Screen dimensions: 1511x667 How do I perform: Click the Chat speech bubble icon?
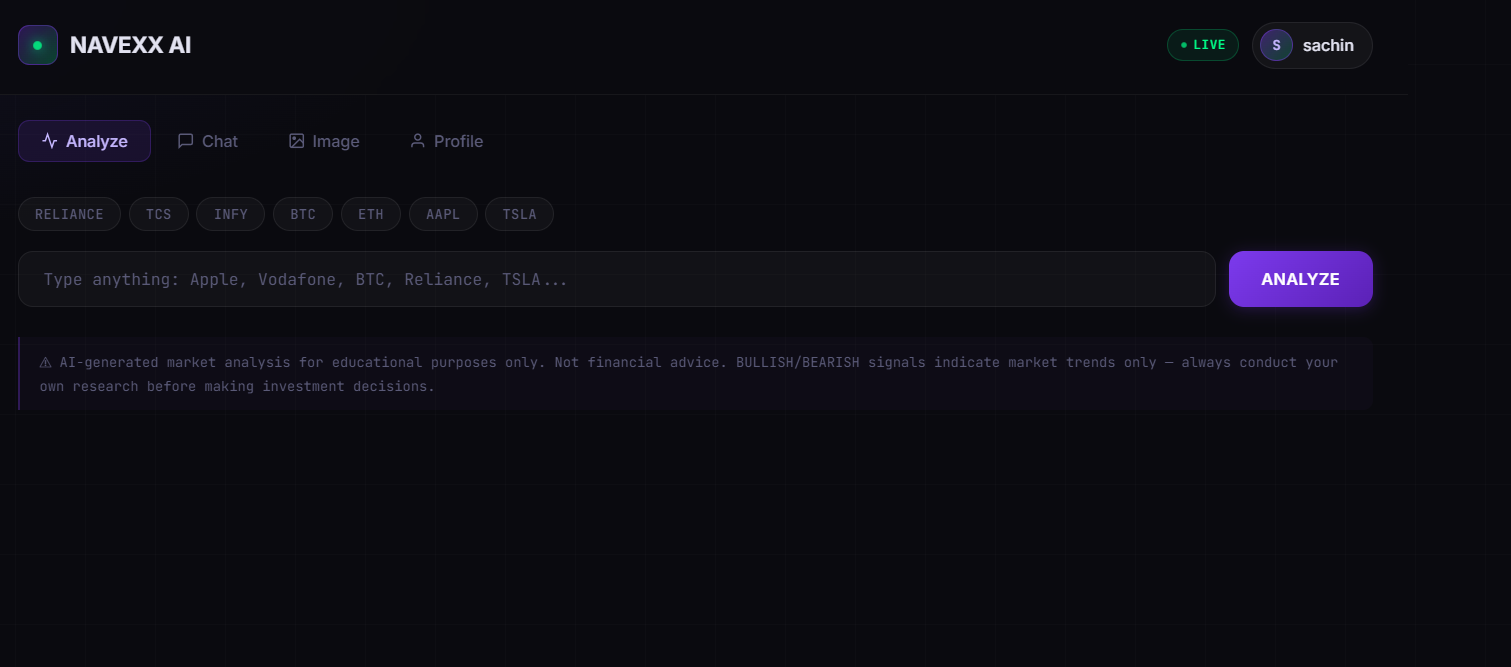pyautogui.click(x=185, y=141)
